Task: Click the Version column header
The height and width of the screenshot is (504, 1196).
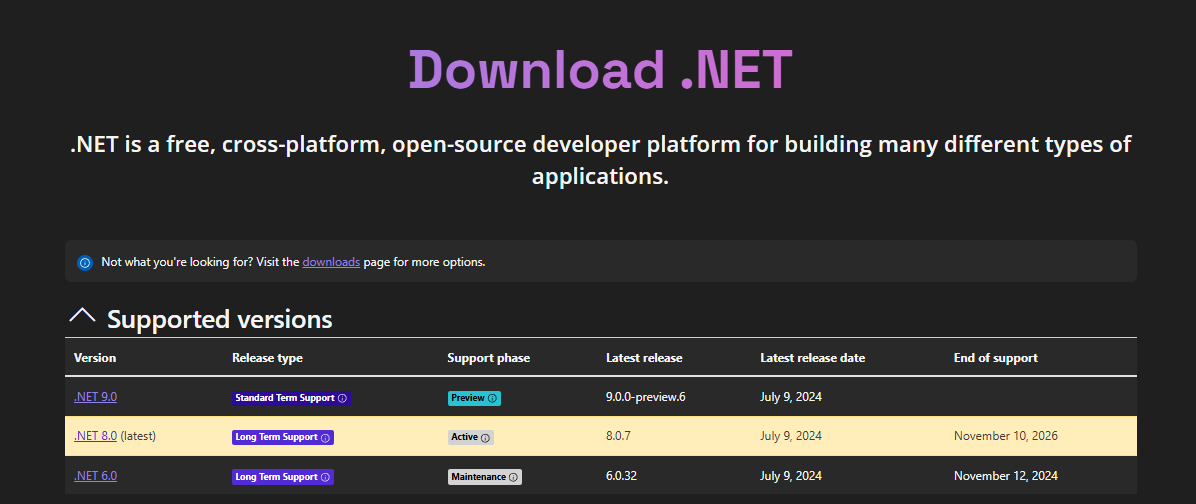Action: coord(95,358)
